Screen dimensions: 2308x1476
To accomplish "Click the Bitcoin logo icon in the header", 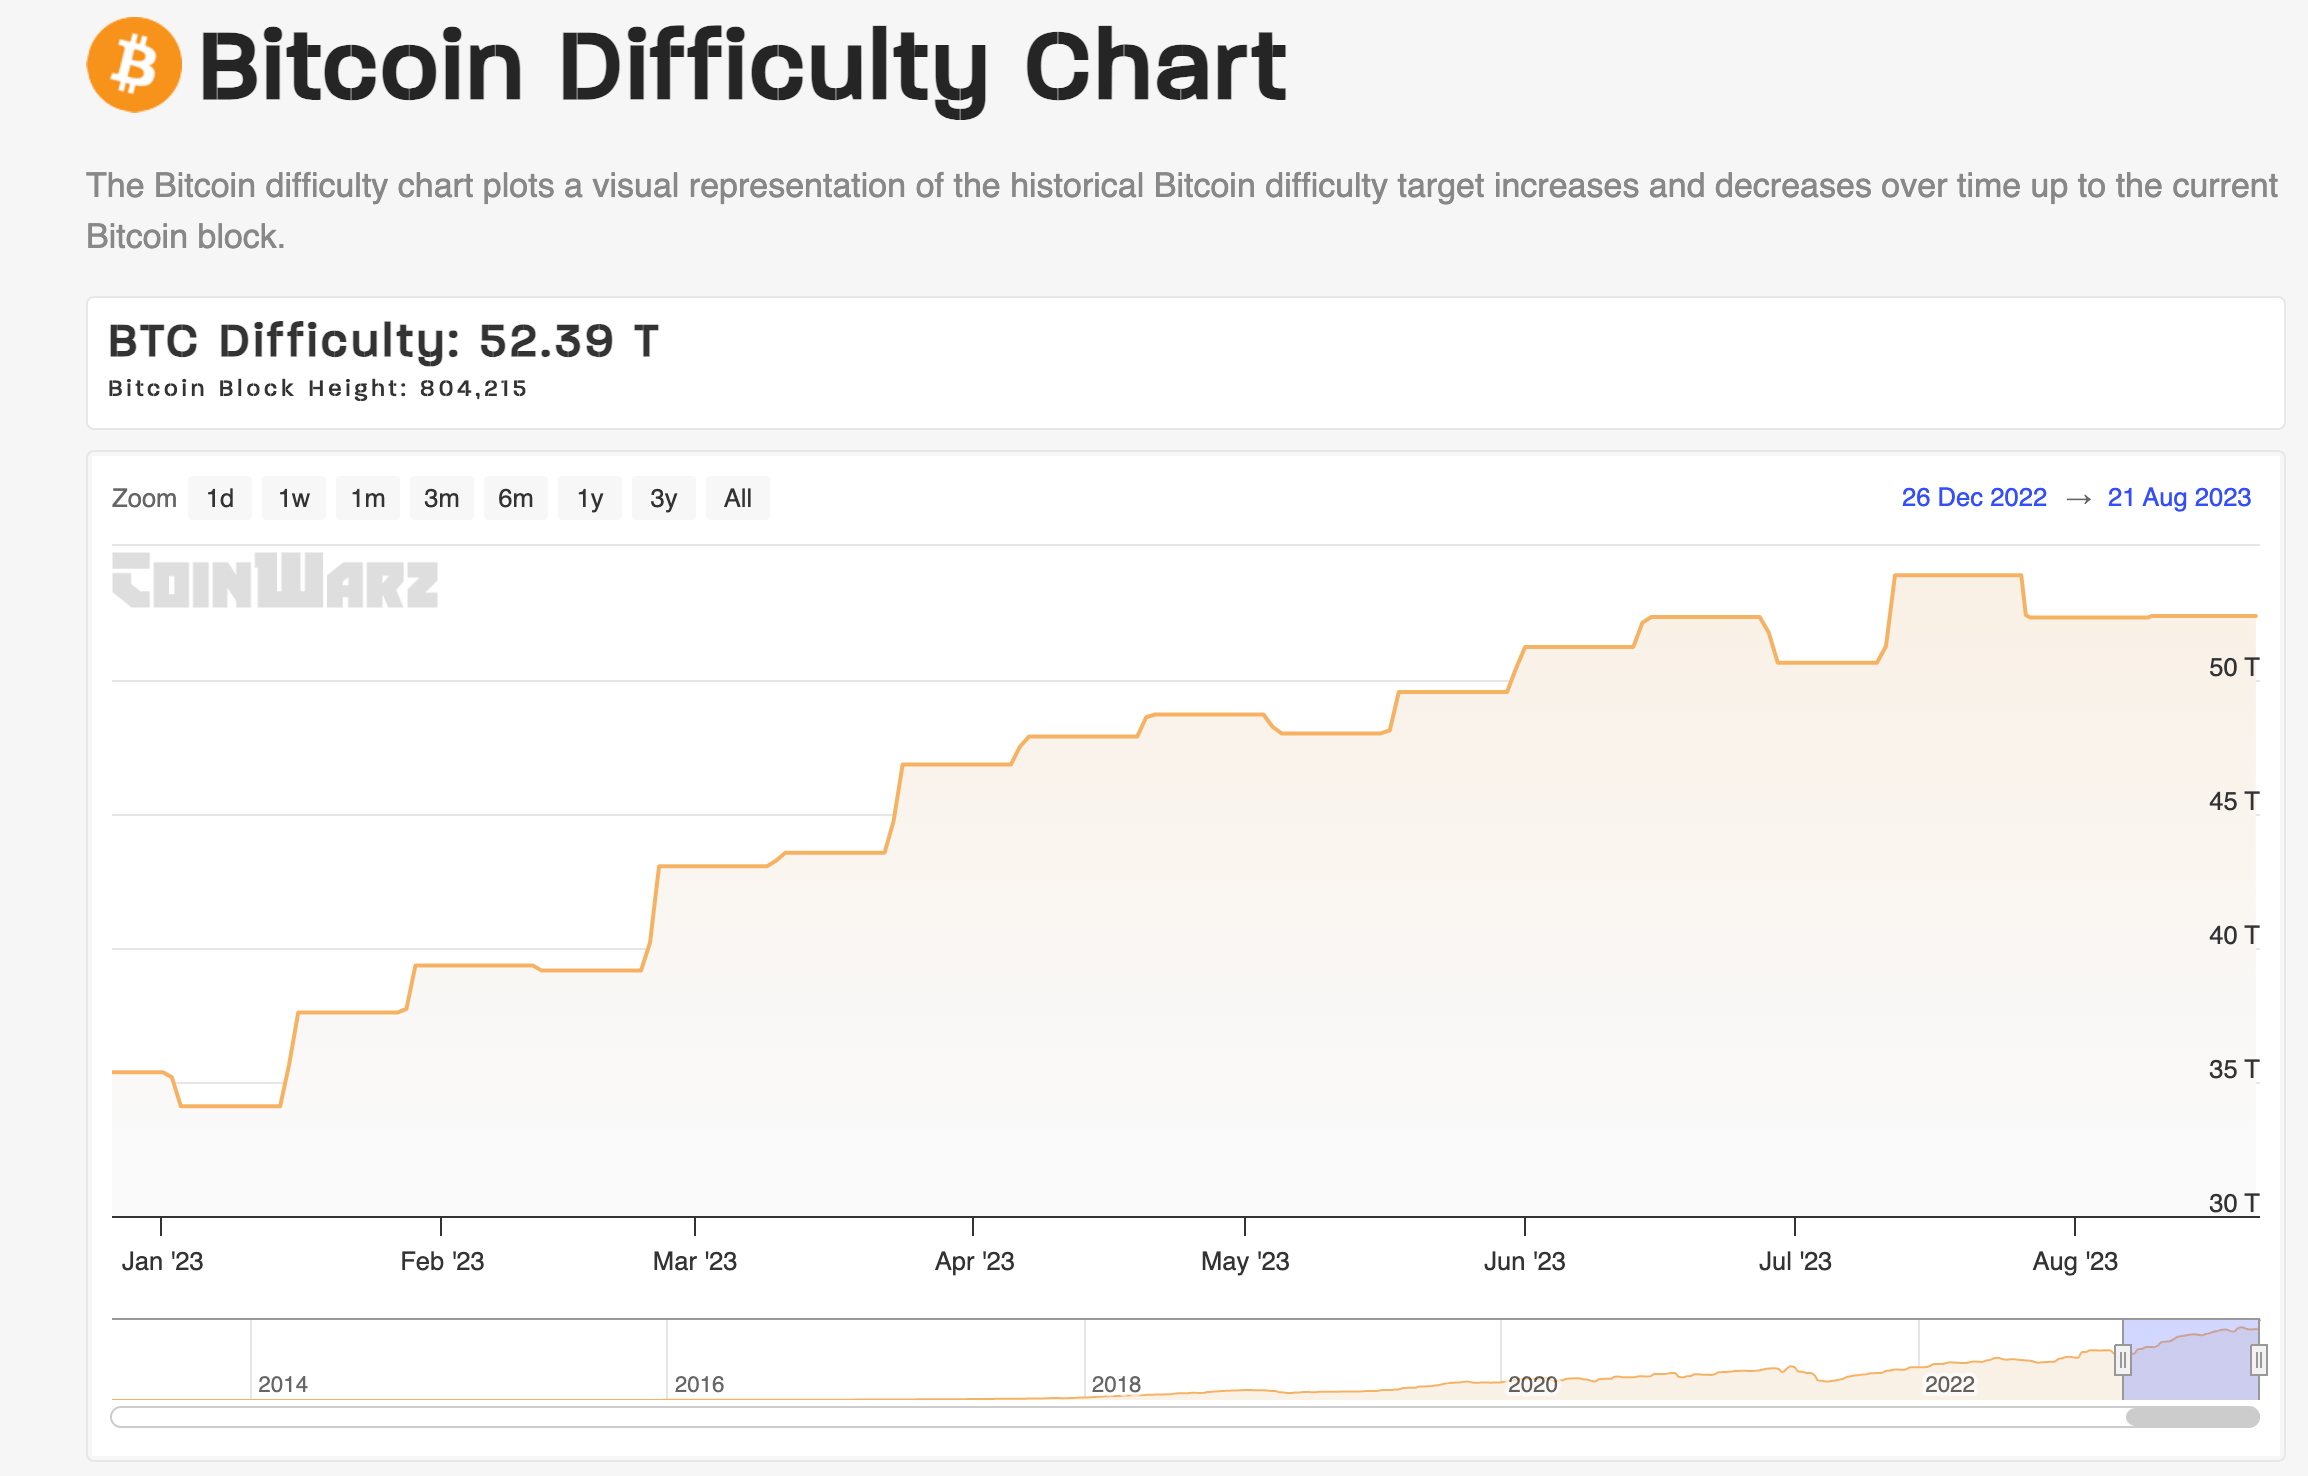I will point(135,66).
